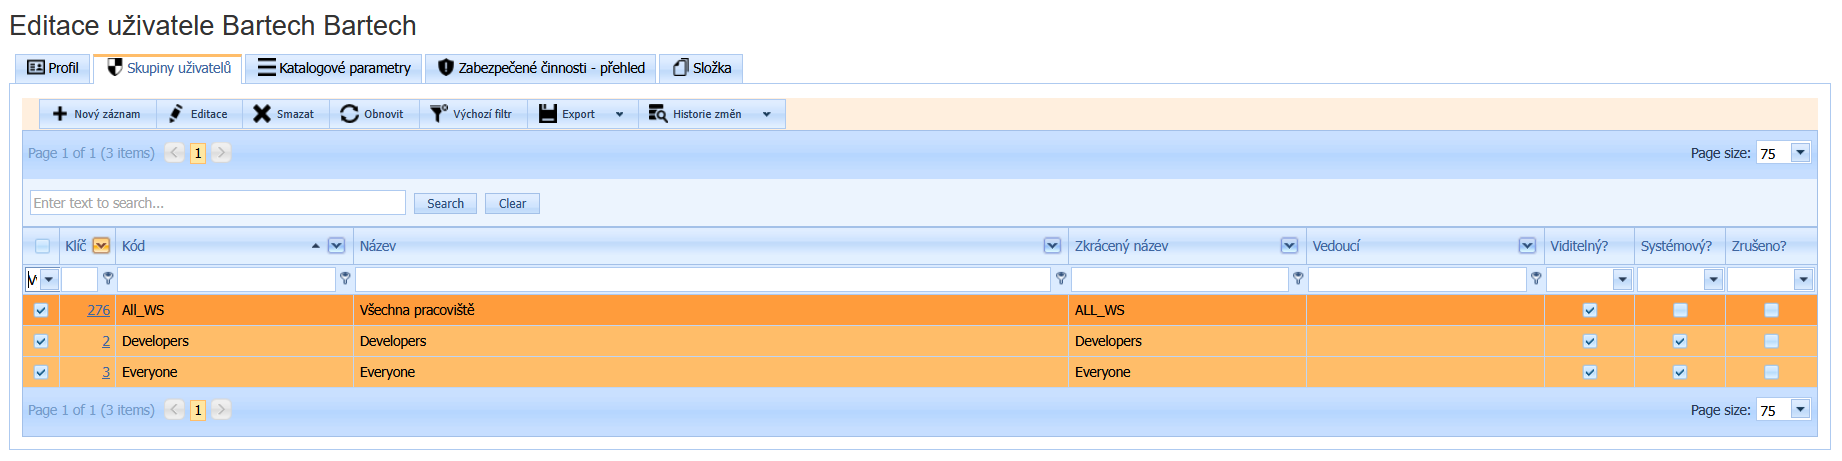Click the Obnovit refresh icon
The width and height of the screenshot is (1842, 461).
[x=349, y=114]
